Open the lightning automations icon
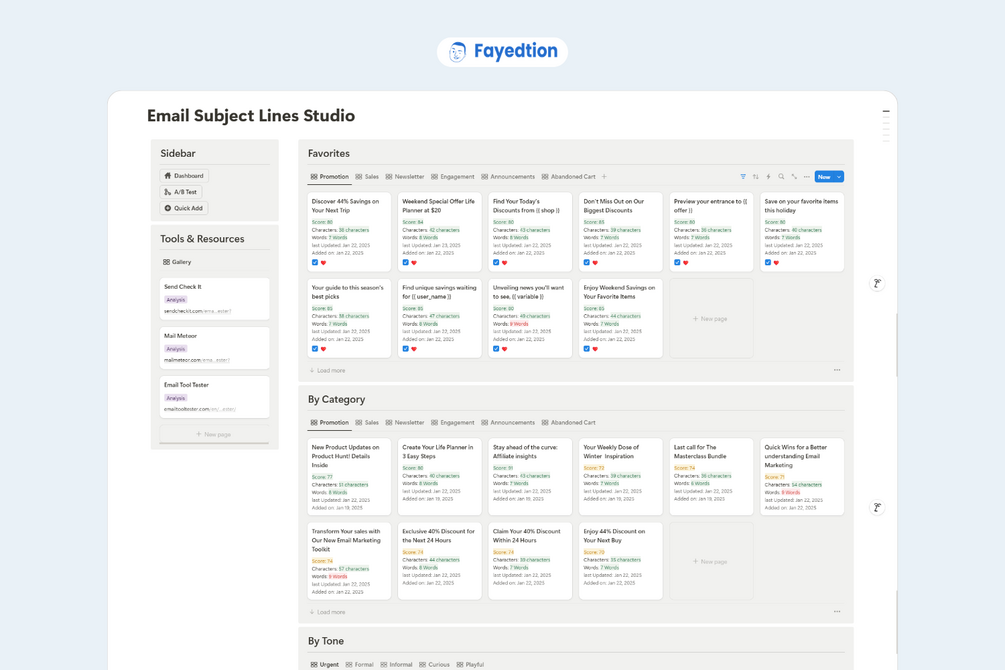The height and width of the screenshot is (670, 1005). click(x=768, y=177)
